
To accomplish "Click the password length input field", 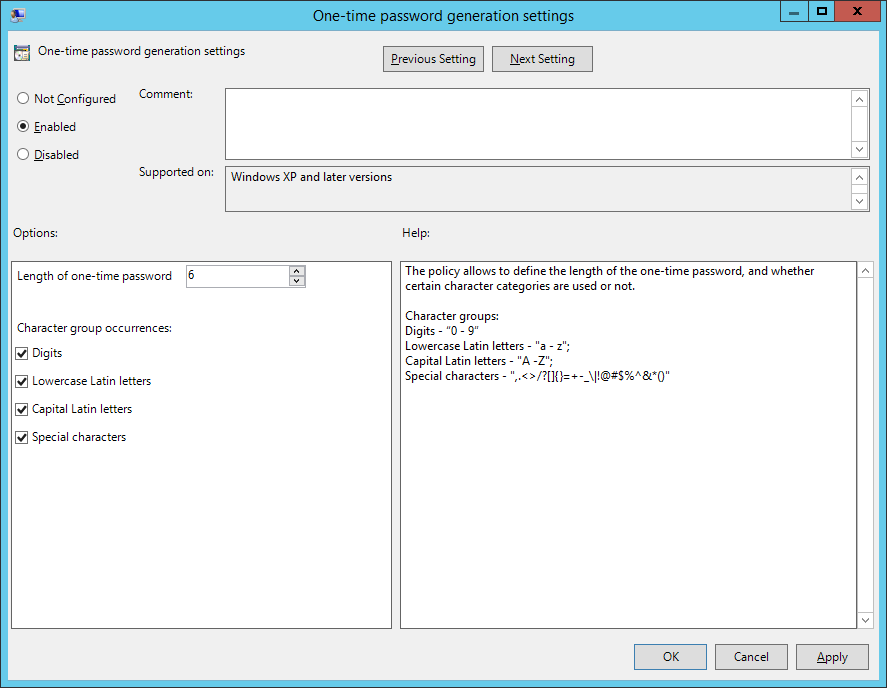I will 237,276.
